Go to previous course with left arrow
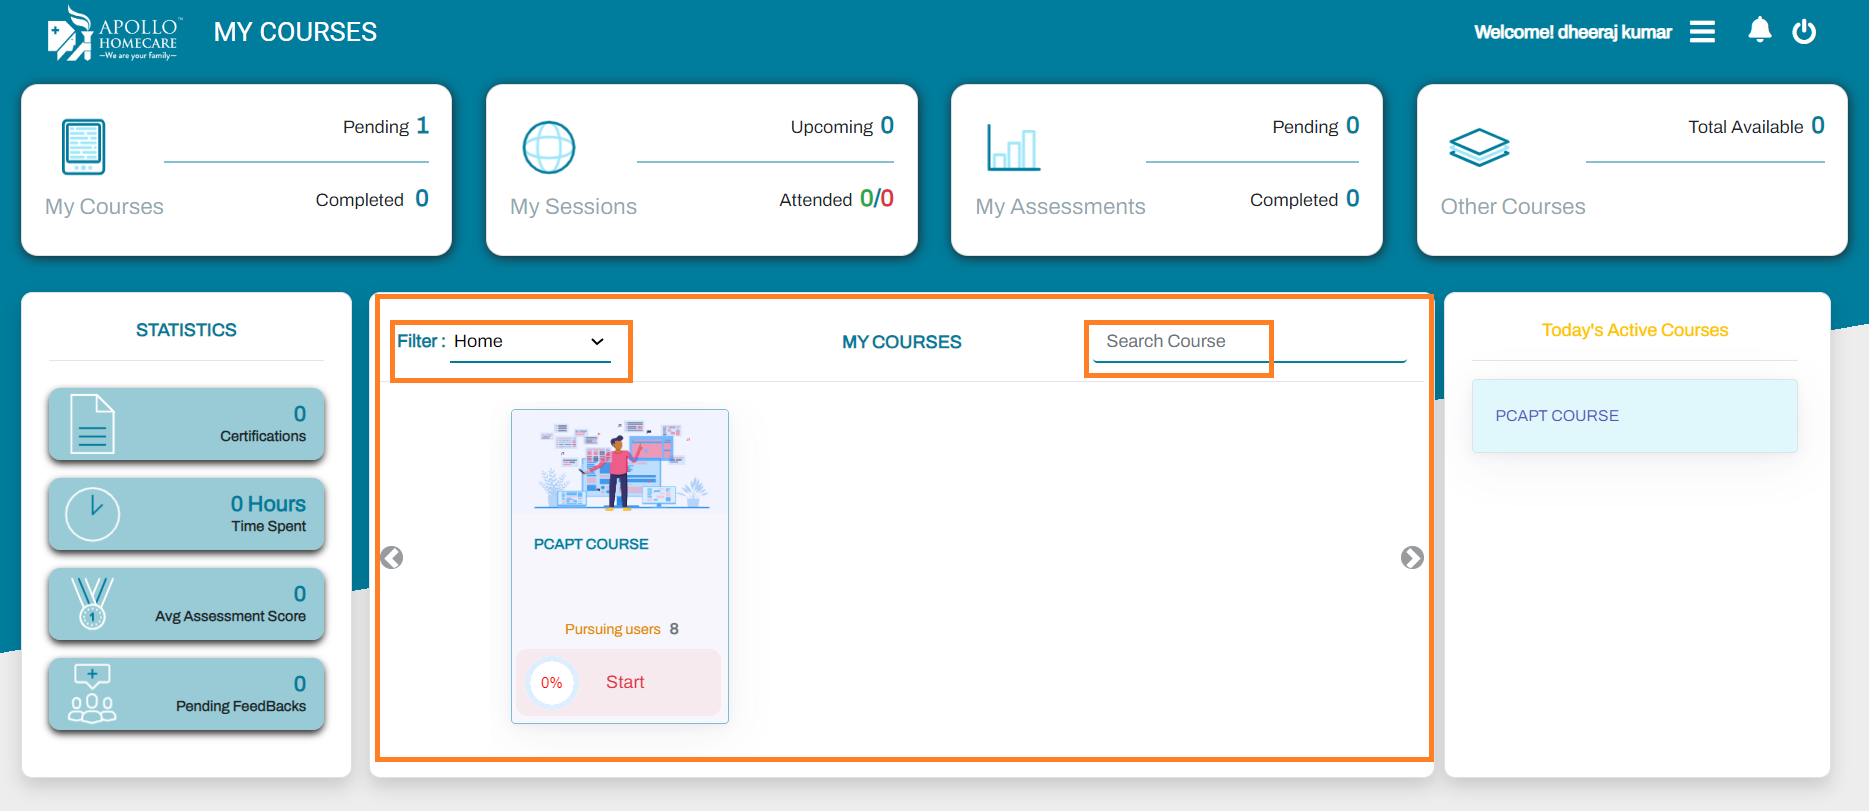Image resolution: width=1869 pixels, height=811 pixels. pos(392,557)
